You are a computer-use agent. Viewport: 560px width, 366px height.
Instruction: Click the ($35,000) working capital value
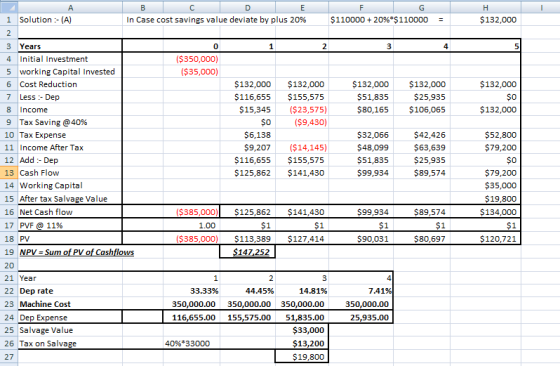tap(200, 72)
